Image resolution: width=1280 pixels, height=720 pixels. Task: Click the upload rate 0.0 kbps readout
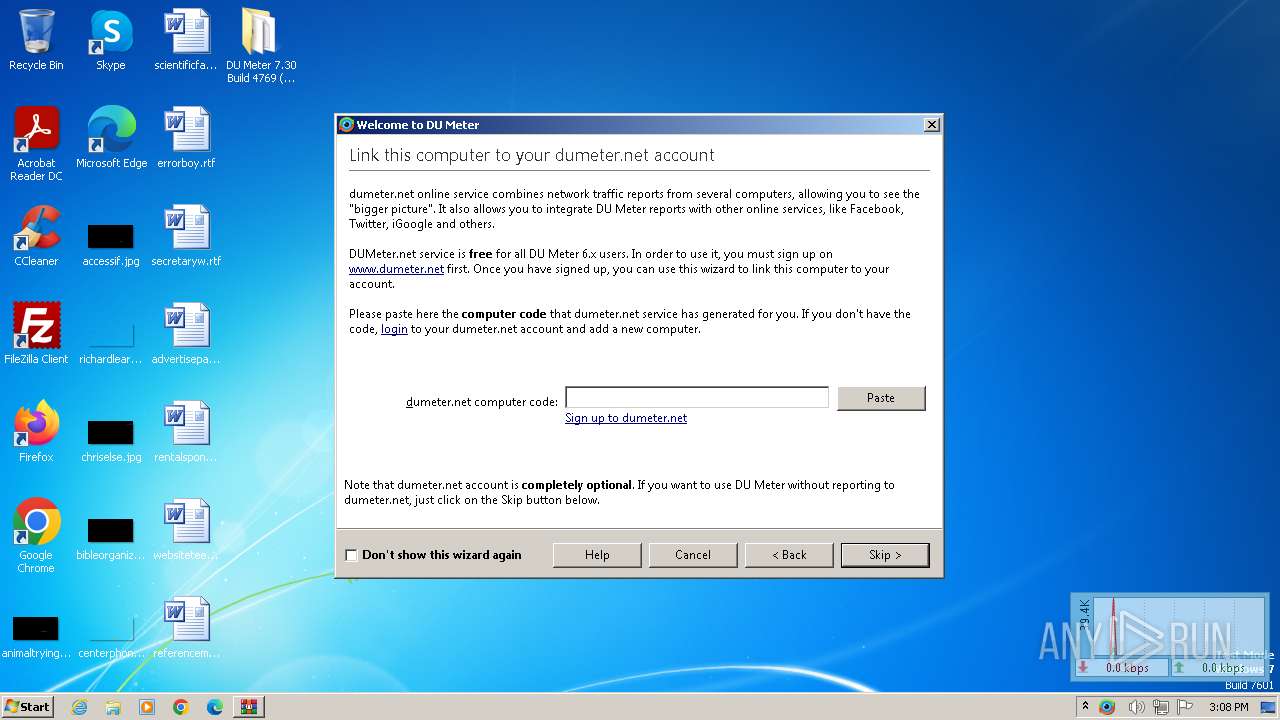tap(1219, 667)
